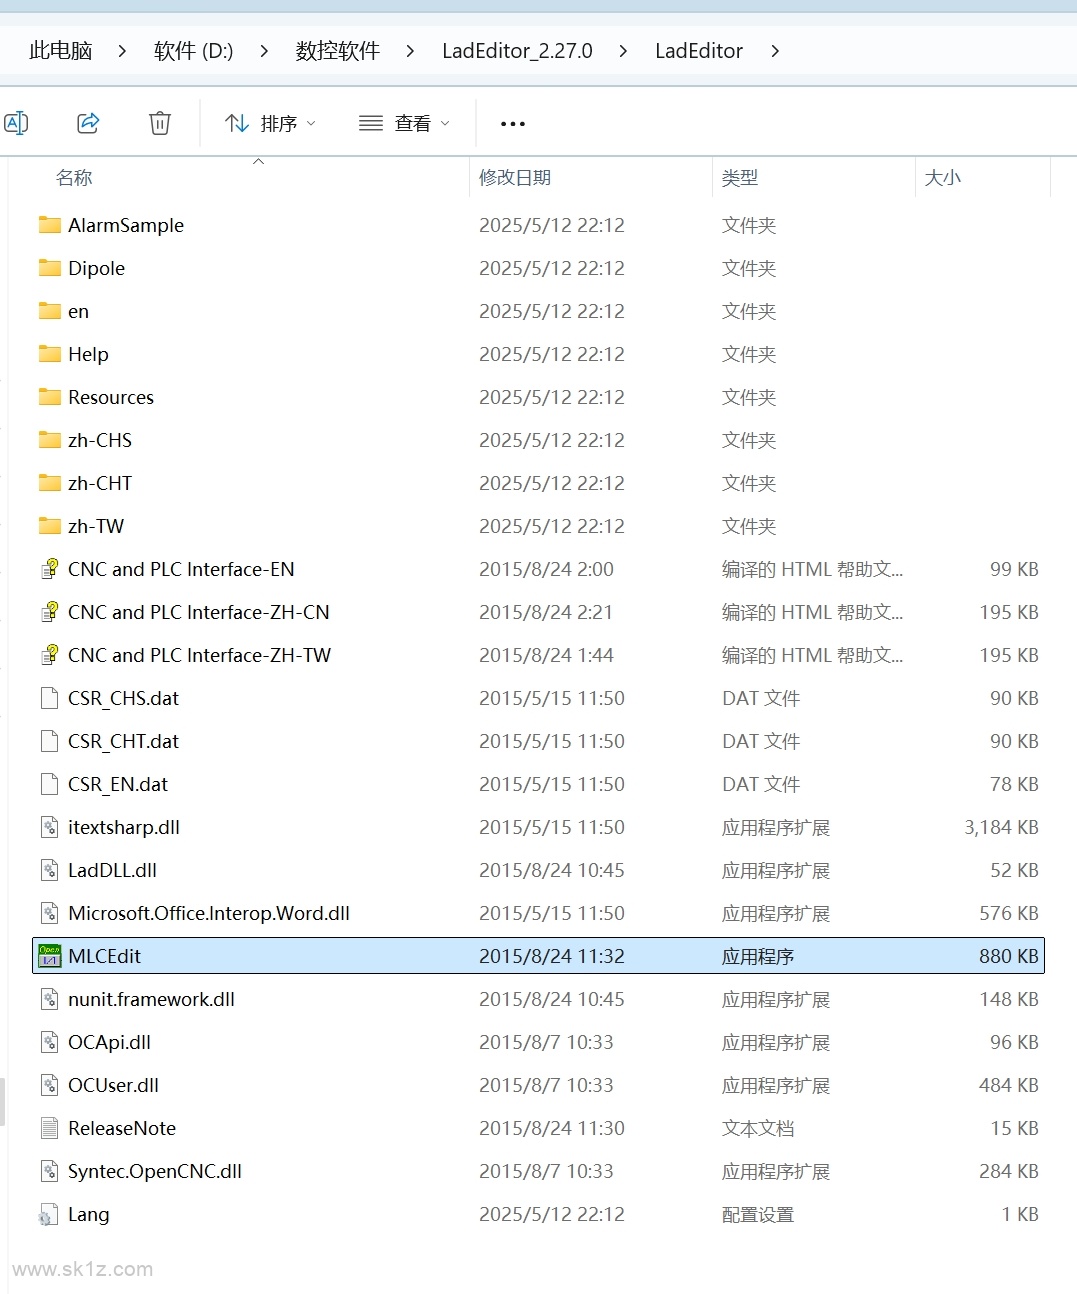The height and width of the screenshot is (1294, 1077).
Task: Select the folder name AlarmSample
Action: click(x=126, y=225)
